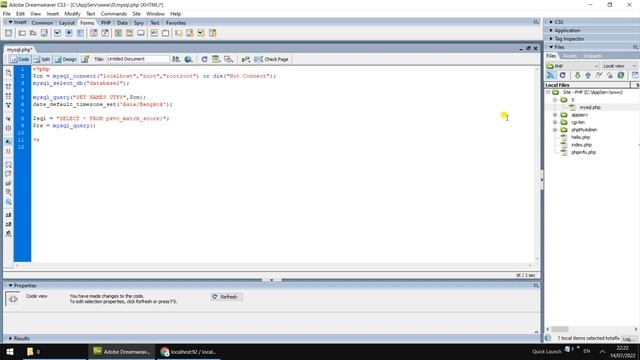The height and width of the screenshot is (360, 640).
Task: Open Visual Aids menu in document toolbar
Action: pos(229,59)
